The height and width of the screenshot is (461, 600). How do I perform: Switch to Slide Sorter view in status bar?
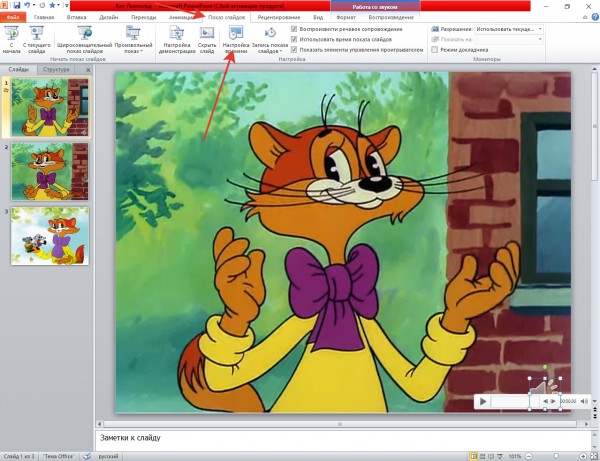coord(483,456)
